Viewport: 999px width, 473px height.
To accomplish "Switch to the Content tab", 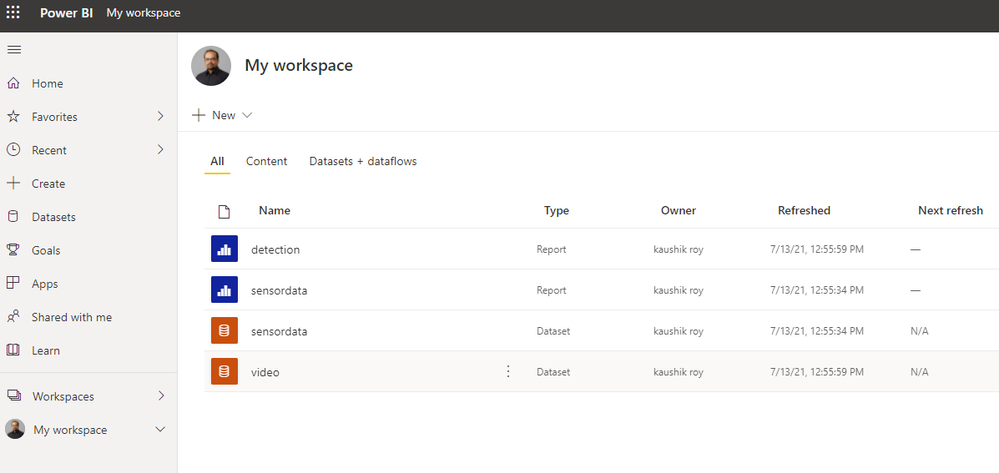I will pos(266,161).
